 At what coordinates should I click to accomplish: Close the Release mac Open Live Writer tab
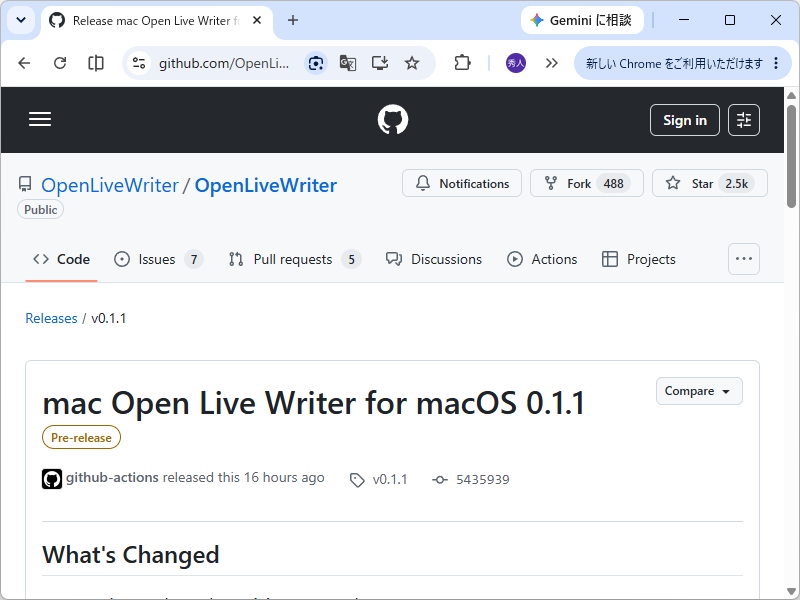(x=257, y=20)
